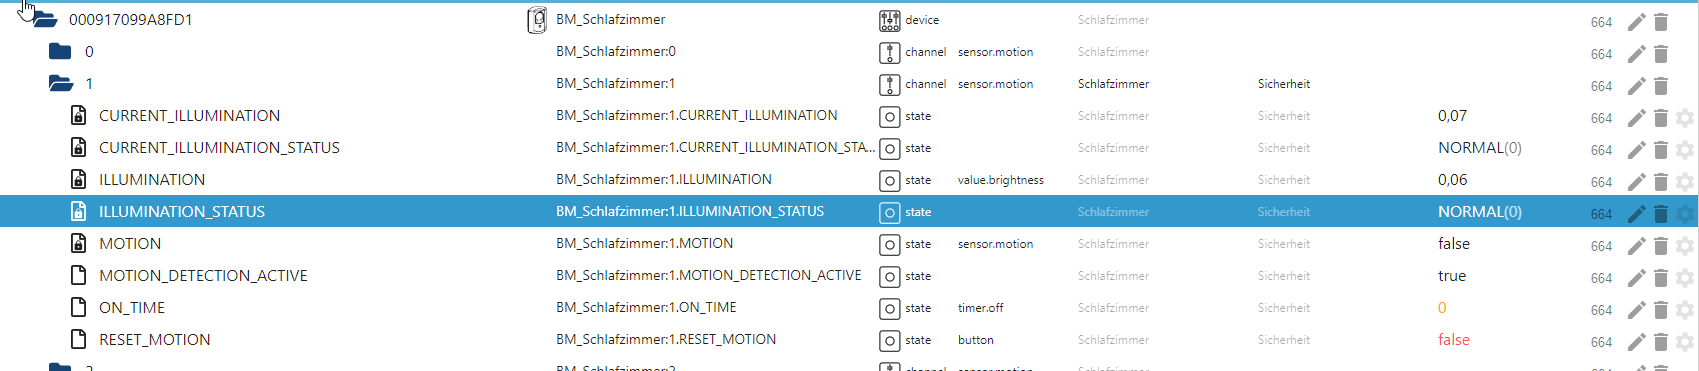Delete channel 0 with its trash icon
The image size is (1699, 371).
(x=1661, y=54)
